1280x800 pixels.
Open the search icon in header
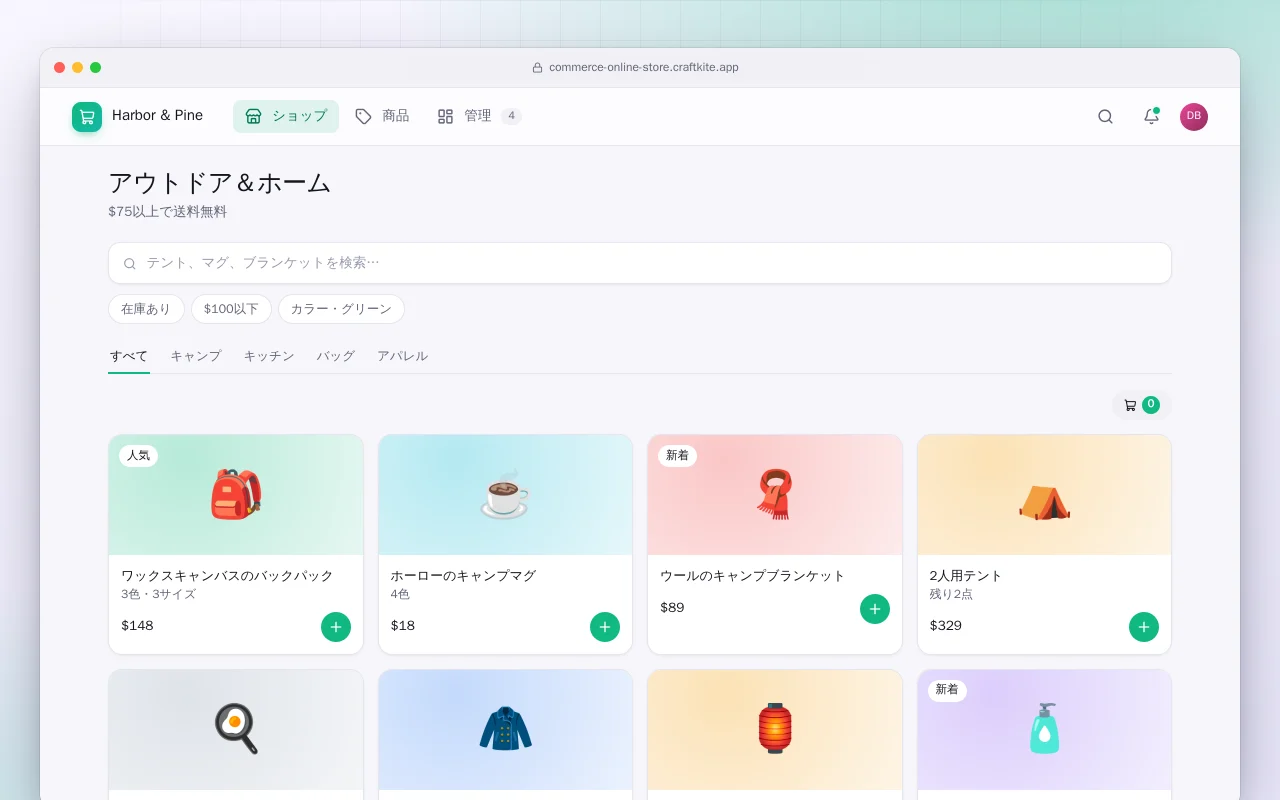coord(1105,116)
